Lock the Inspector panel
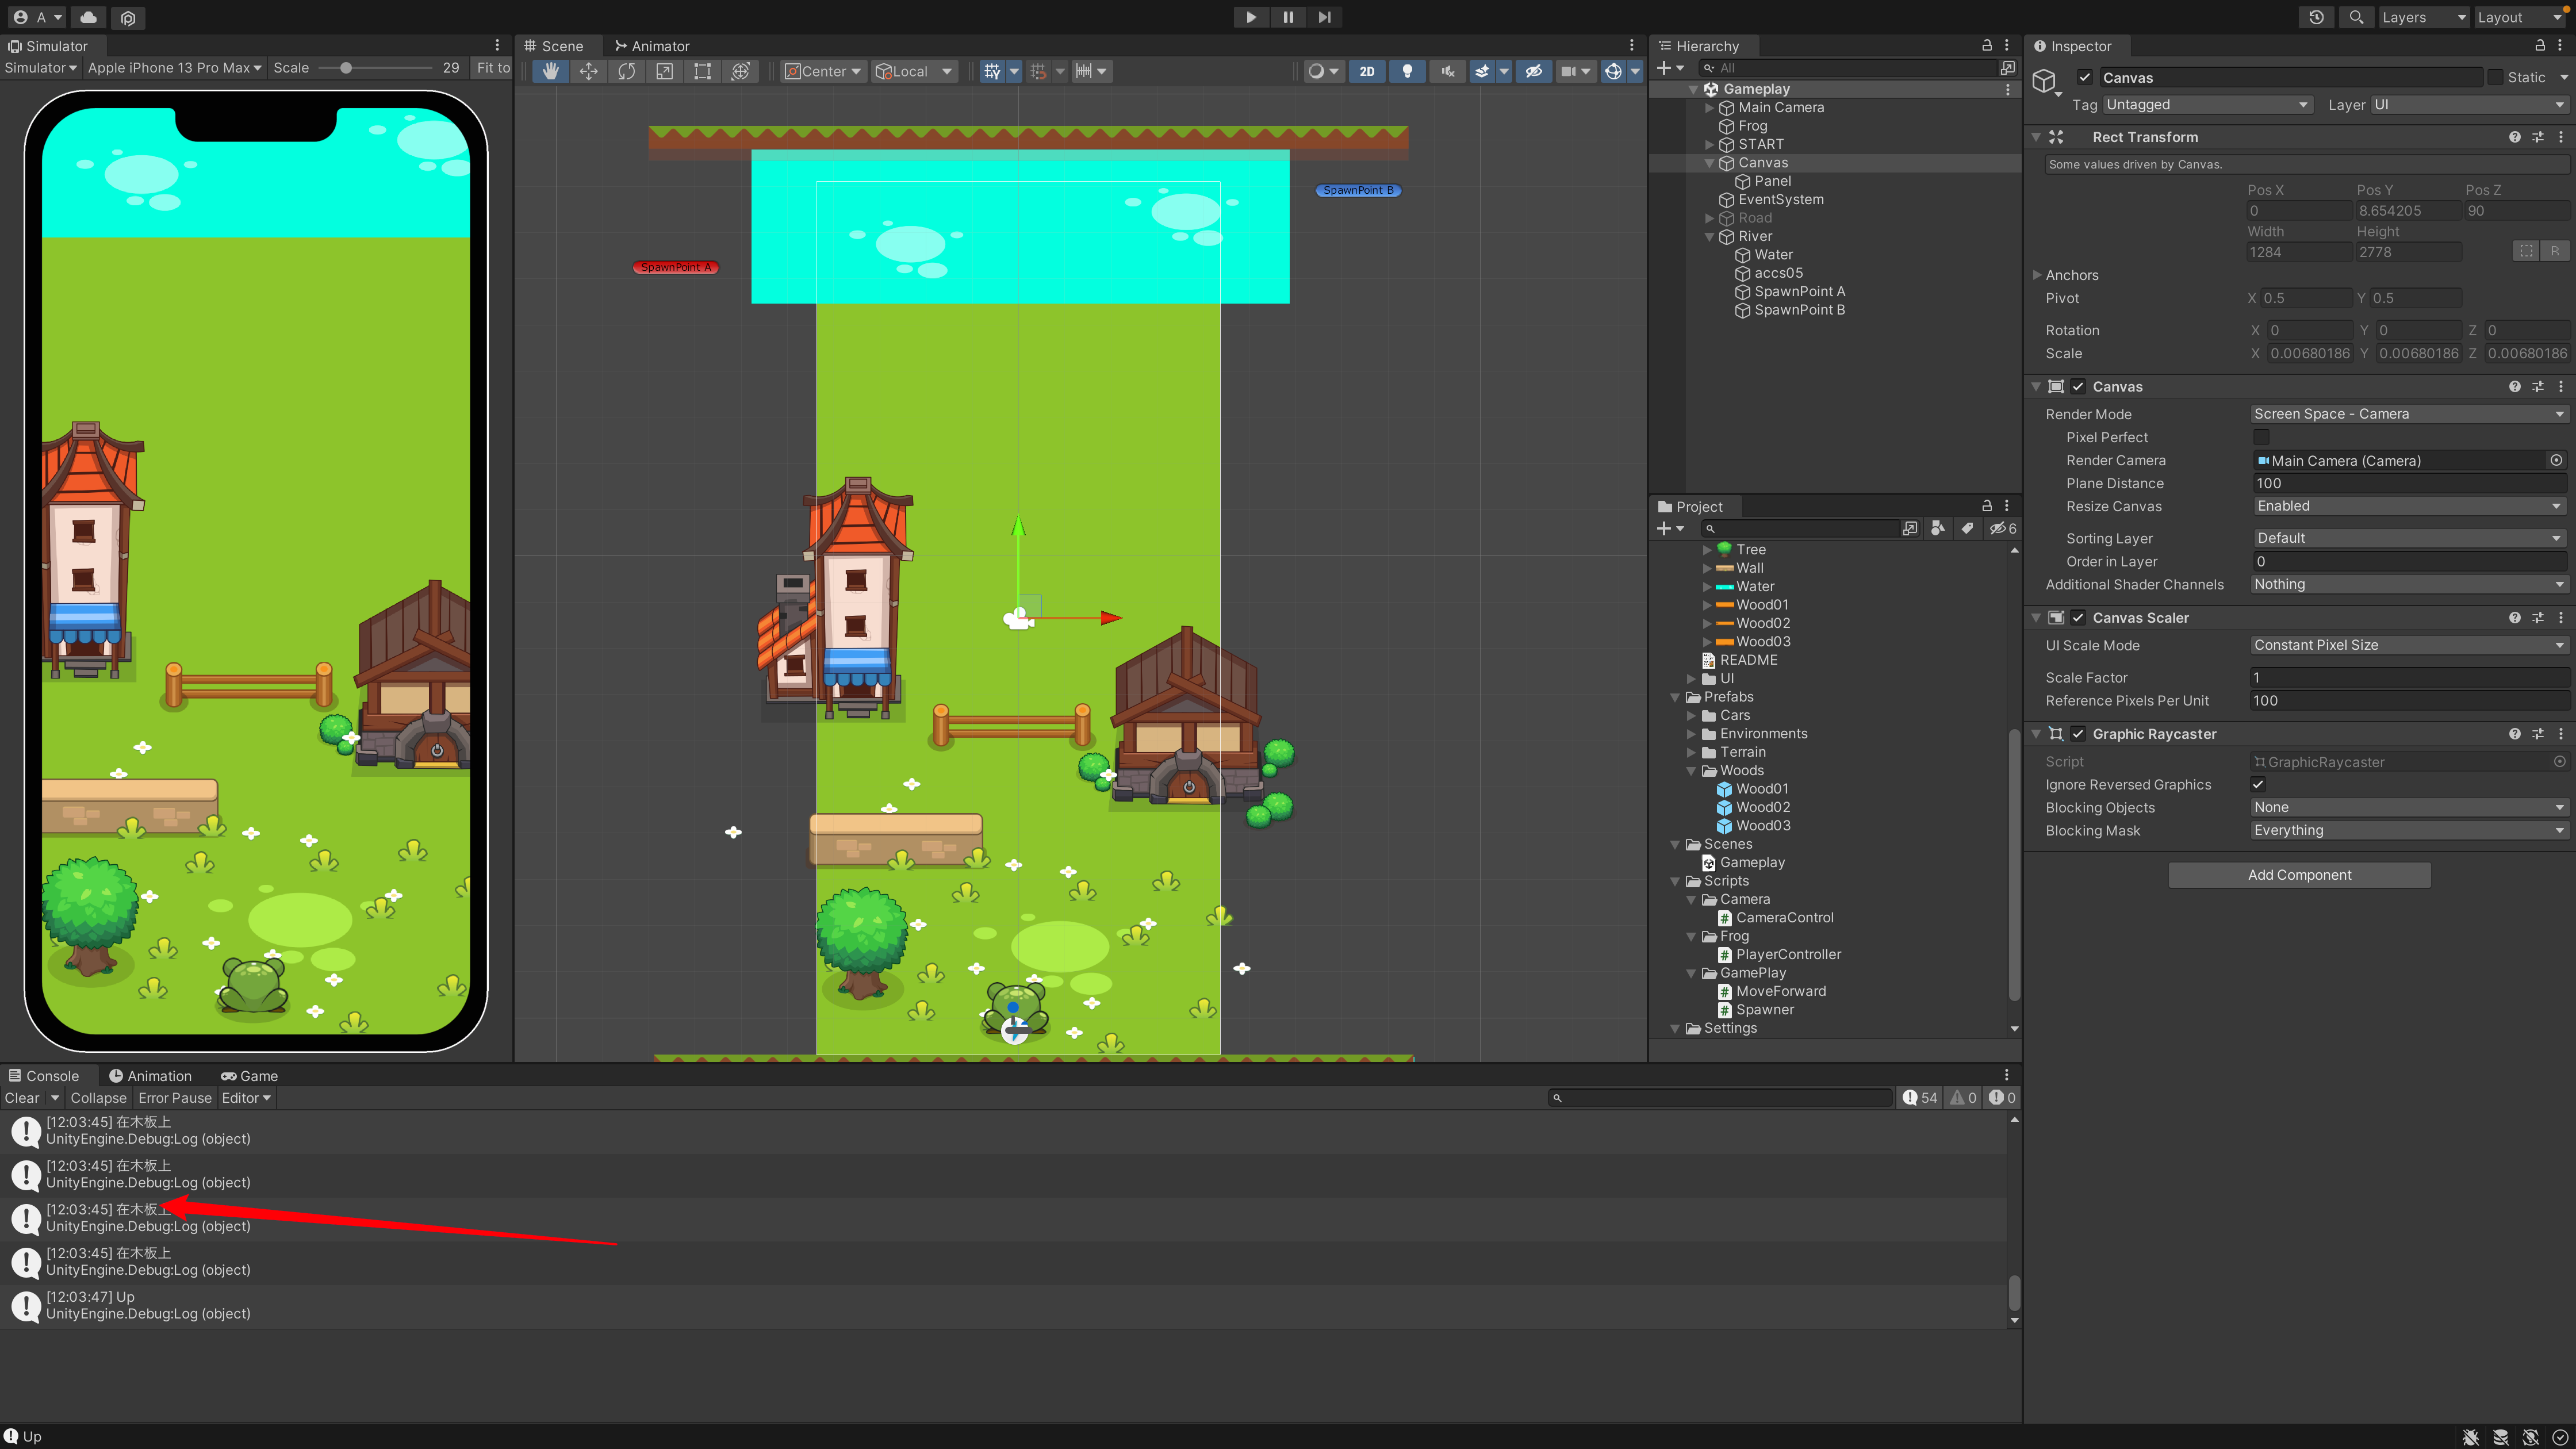The width and height of the screenshot is (2576, 1449). [x=2540, y=46]
